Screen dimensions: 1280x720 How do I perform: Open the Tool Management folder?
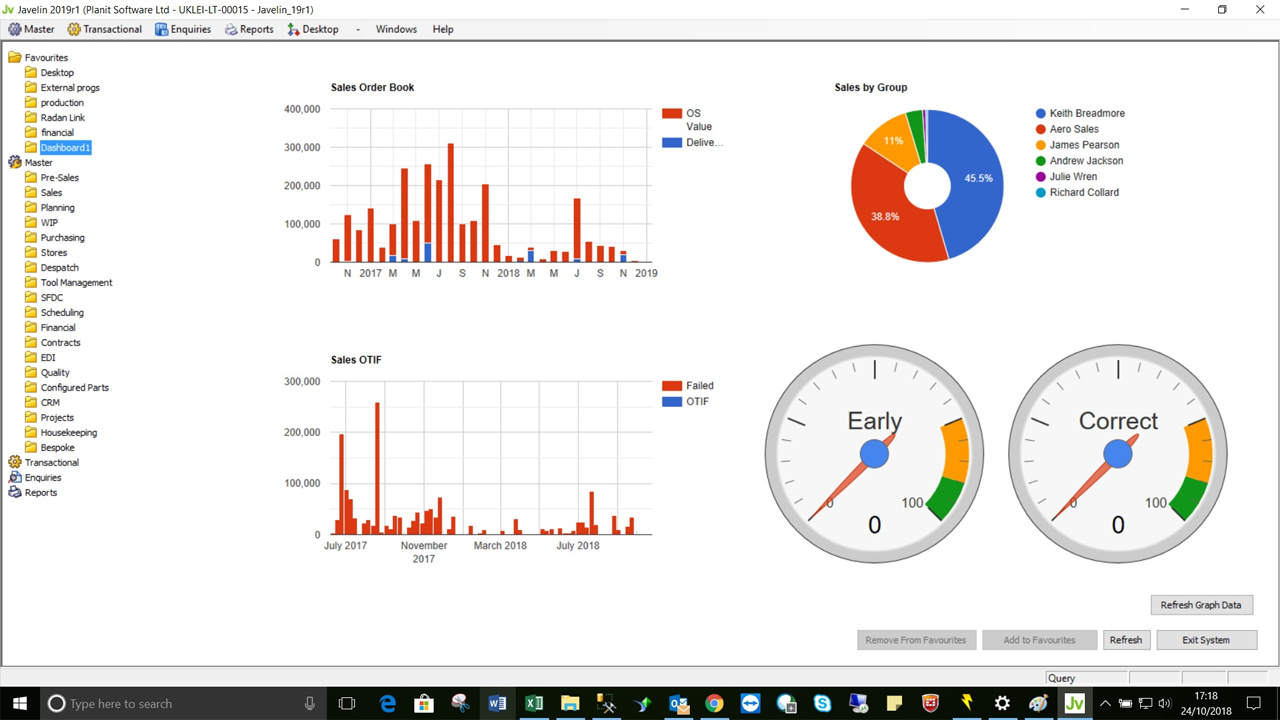[x=76, y=283]
